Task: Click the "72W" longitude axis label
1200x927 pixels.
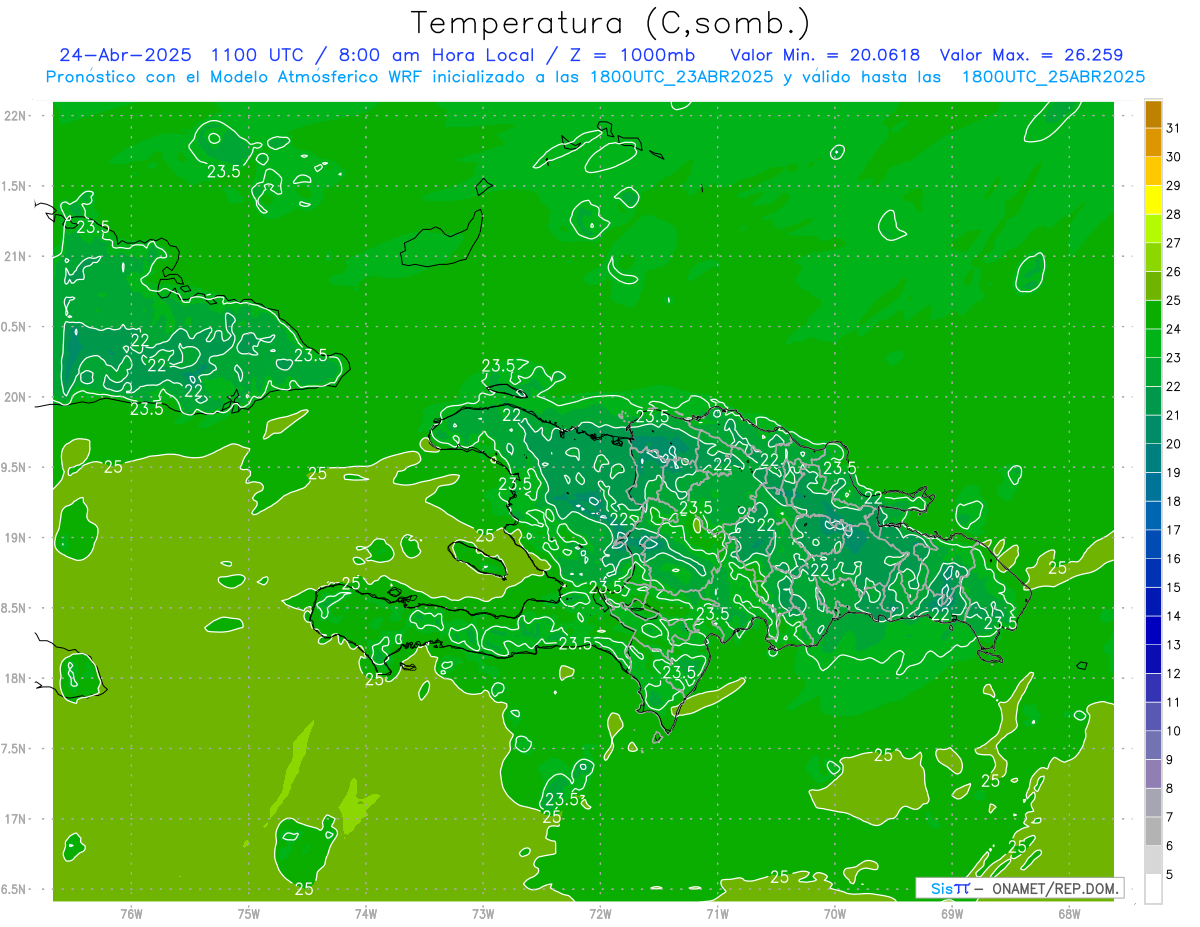Action: (600, 912)
